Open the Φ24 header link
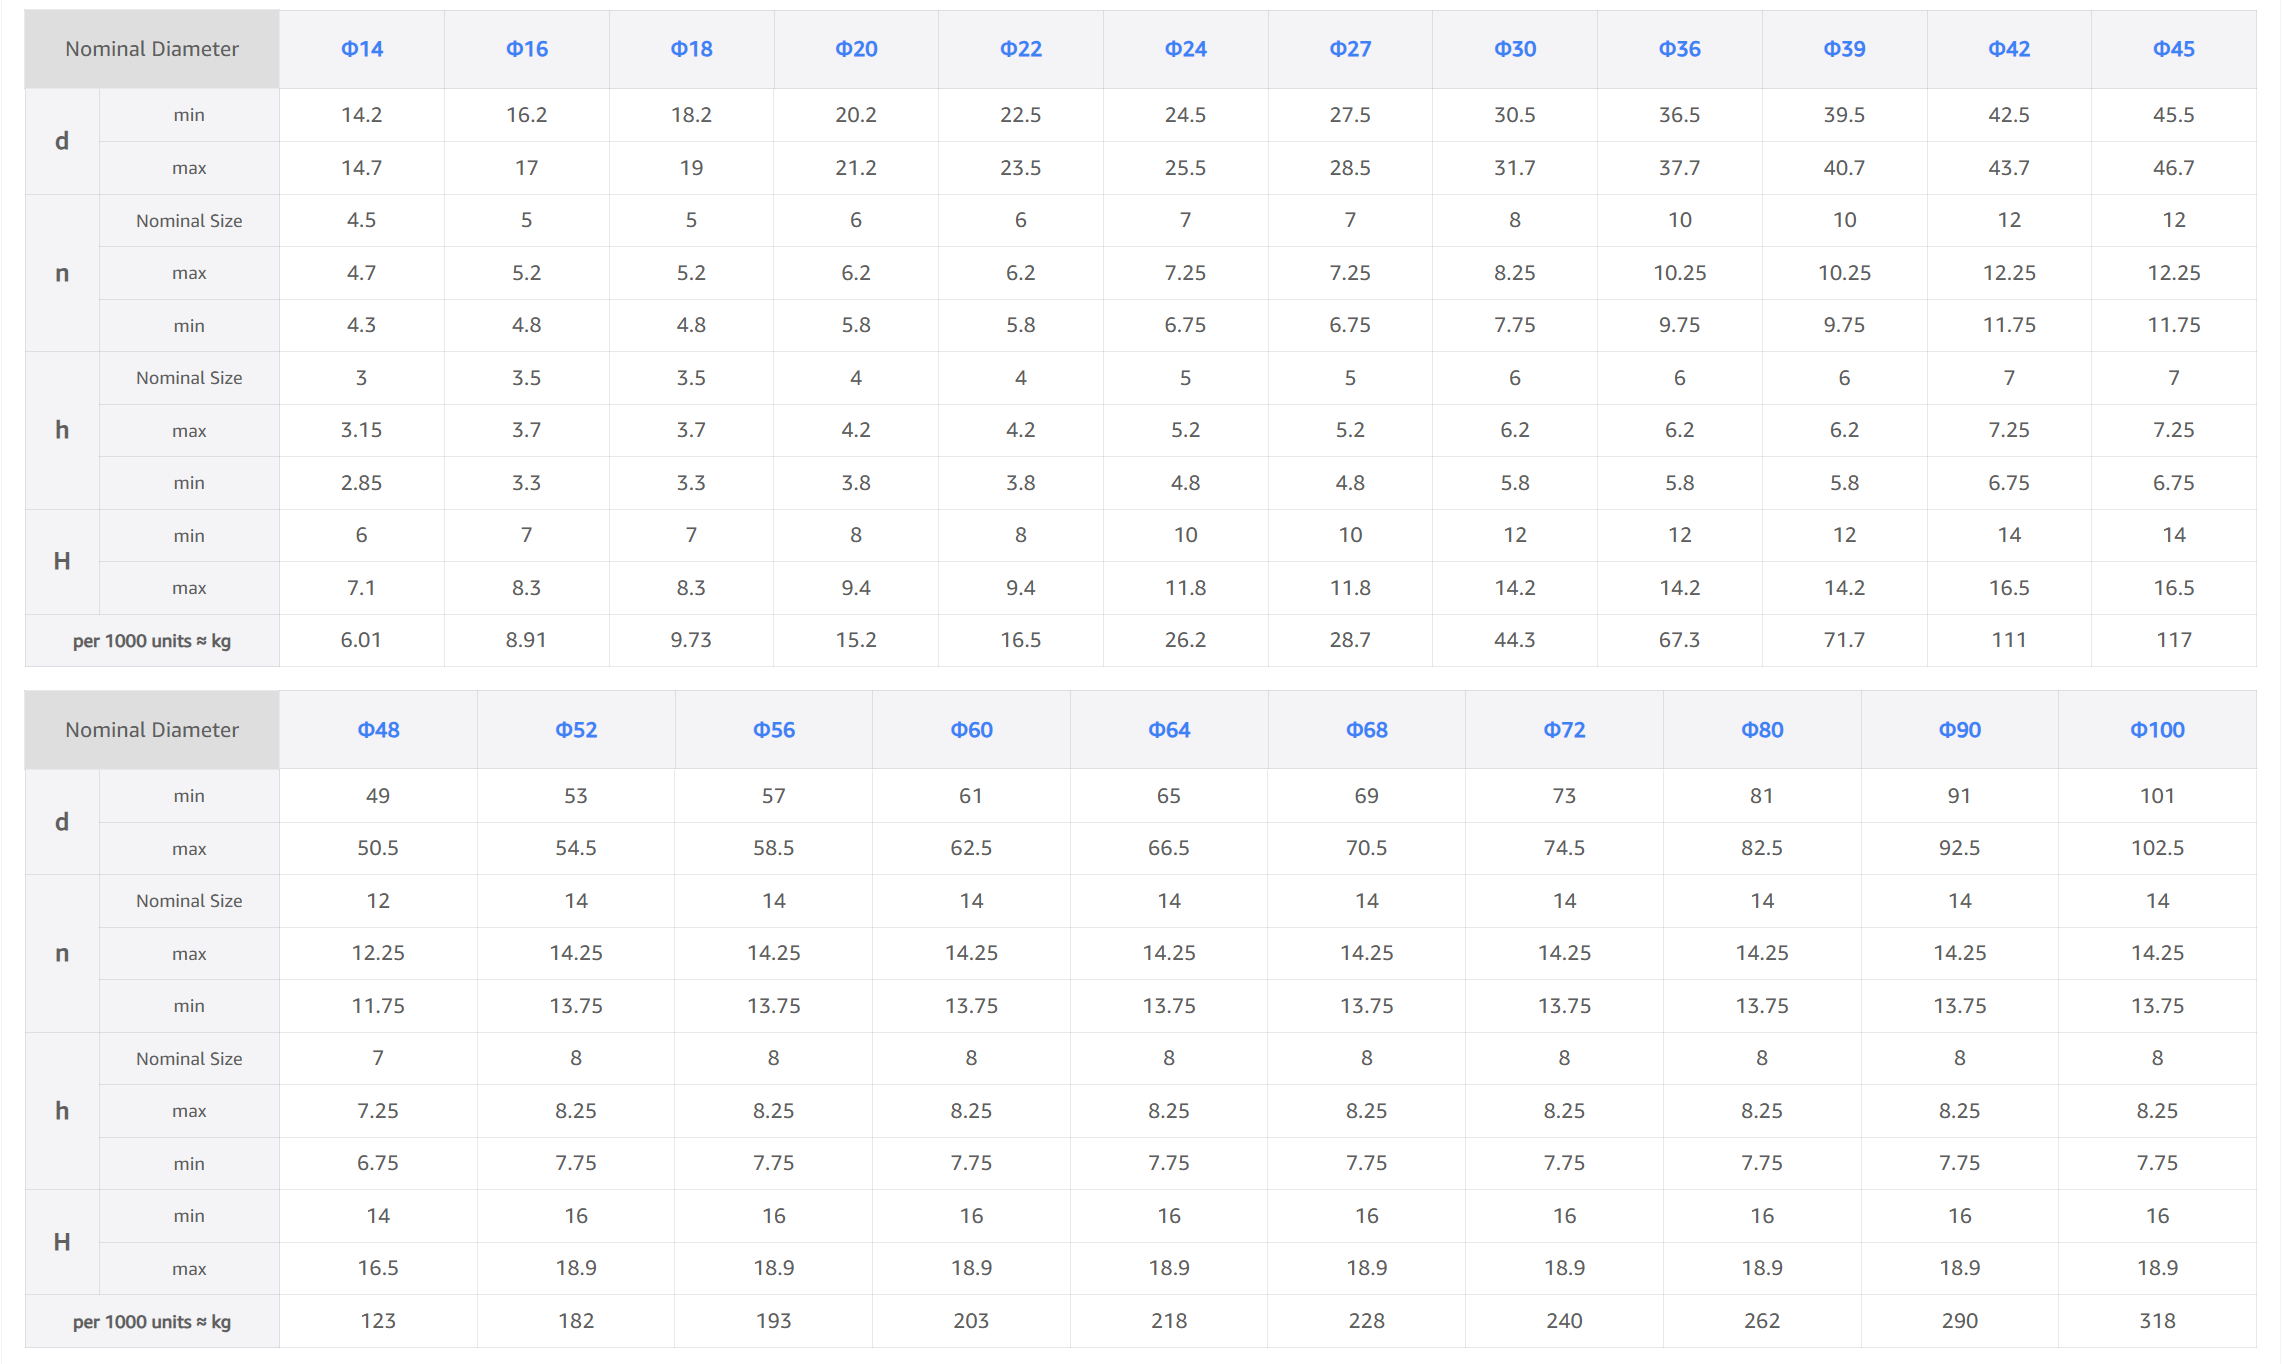Image resolution: width=2283 pixels, height=1364 pixels. (1185, 49)
